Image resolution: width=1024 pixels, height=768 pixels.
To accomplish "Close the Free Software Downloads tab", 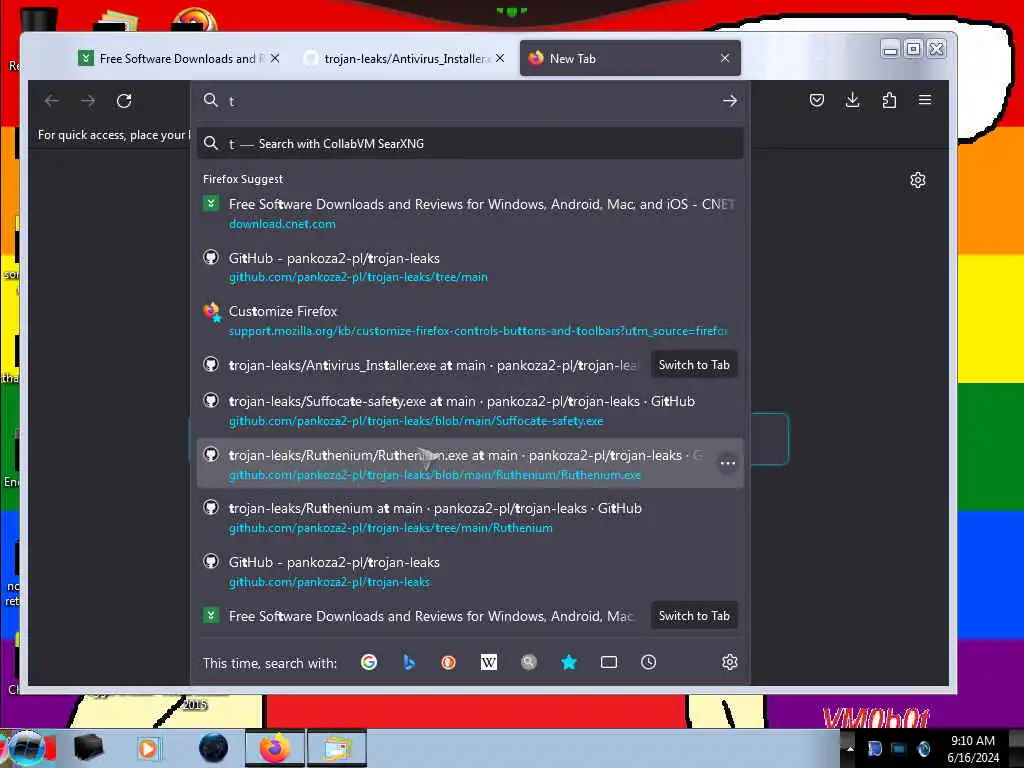I will (275, 58).
